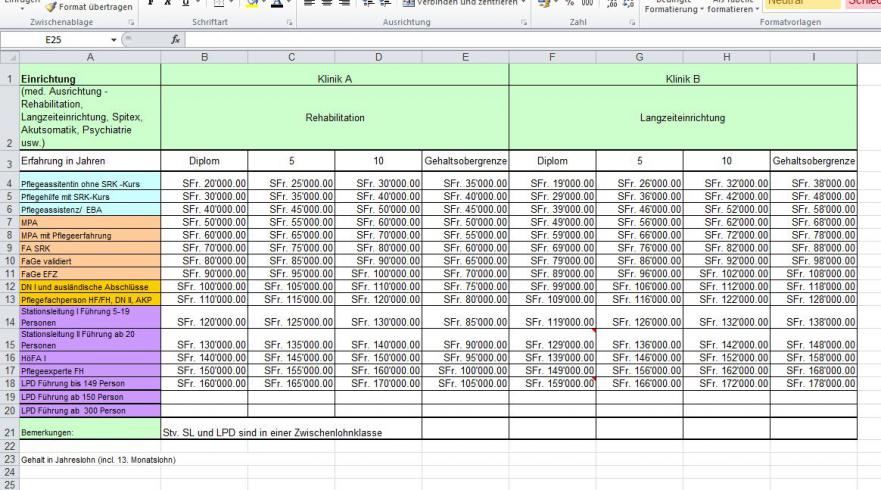881x490 pixels.
Task: Open the Name Box dropdown arrow
Action: tap(113, 40)
